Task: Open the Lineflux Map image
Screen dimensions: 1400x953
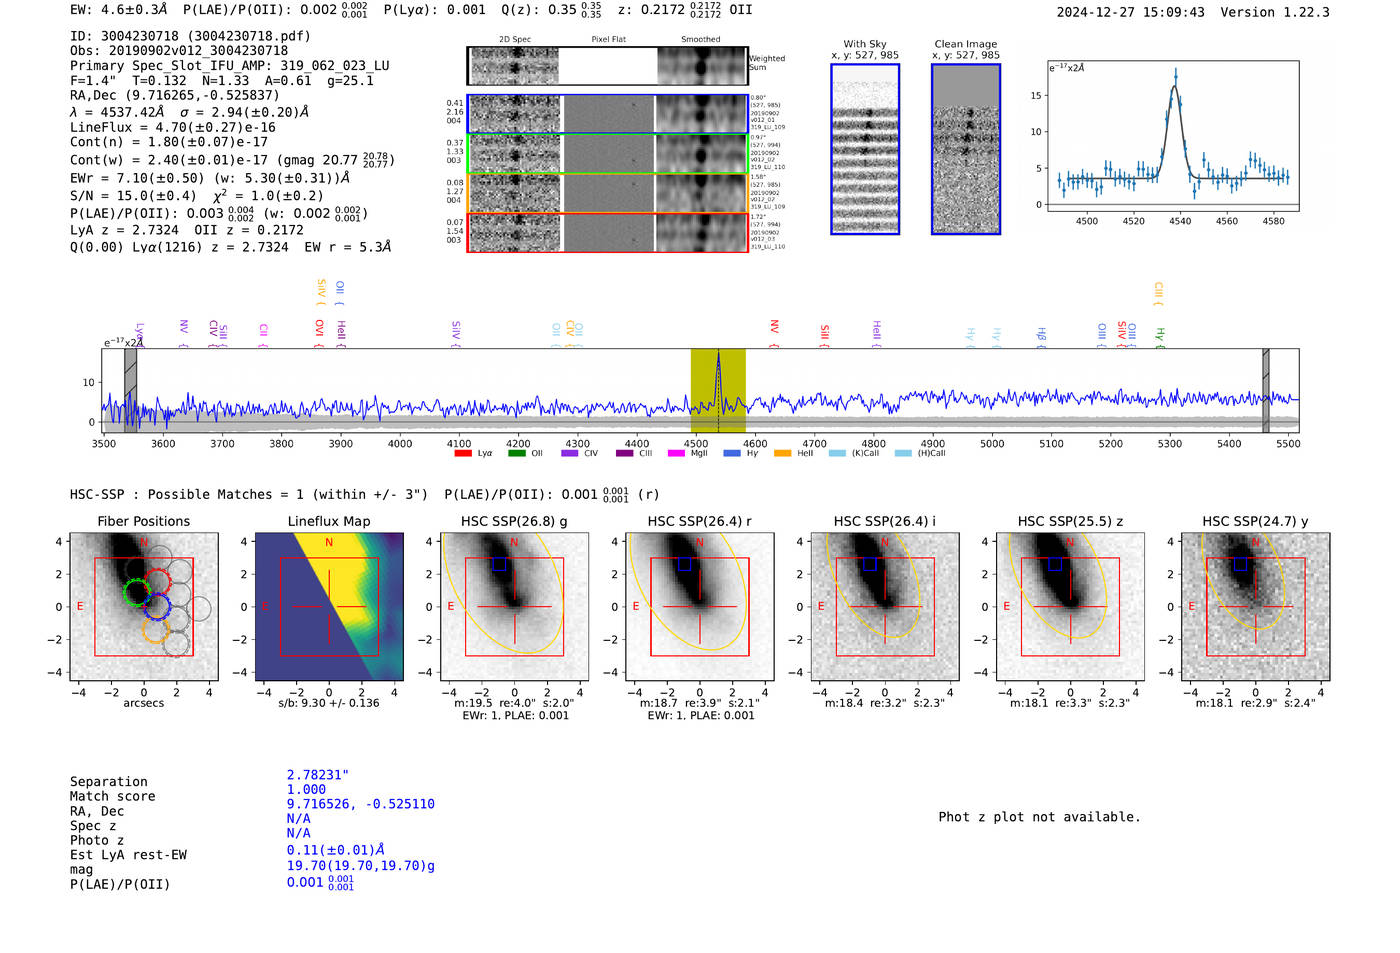Action: point(329,607)
